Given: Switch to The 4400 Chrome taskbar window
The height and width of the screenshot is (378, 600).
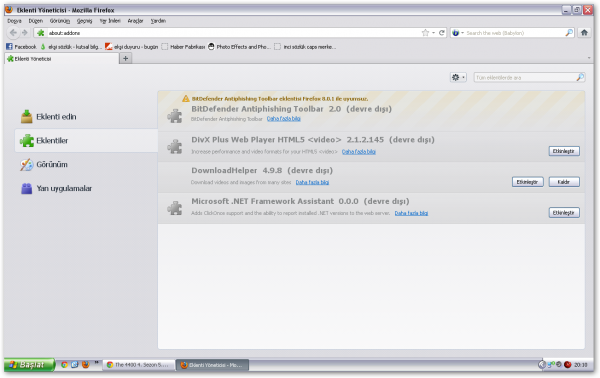Looking at the screenshot, I should 139,365.
